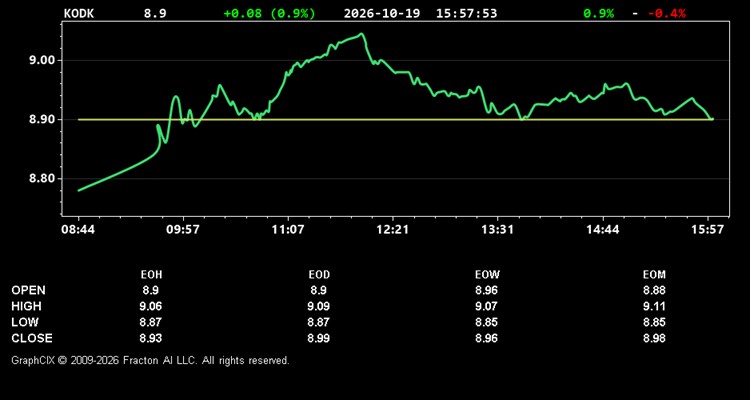The width and height of the screenshot is (750, 400).
Task: Click the EOH open value 8.9
Action: [x=151, y=290]
